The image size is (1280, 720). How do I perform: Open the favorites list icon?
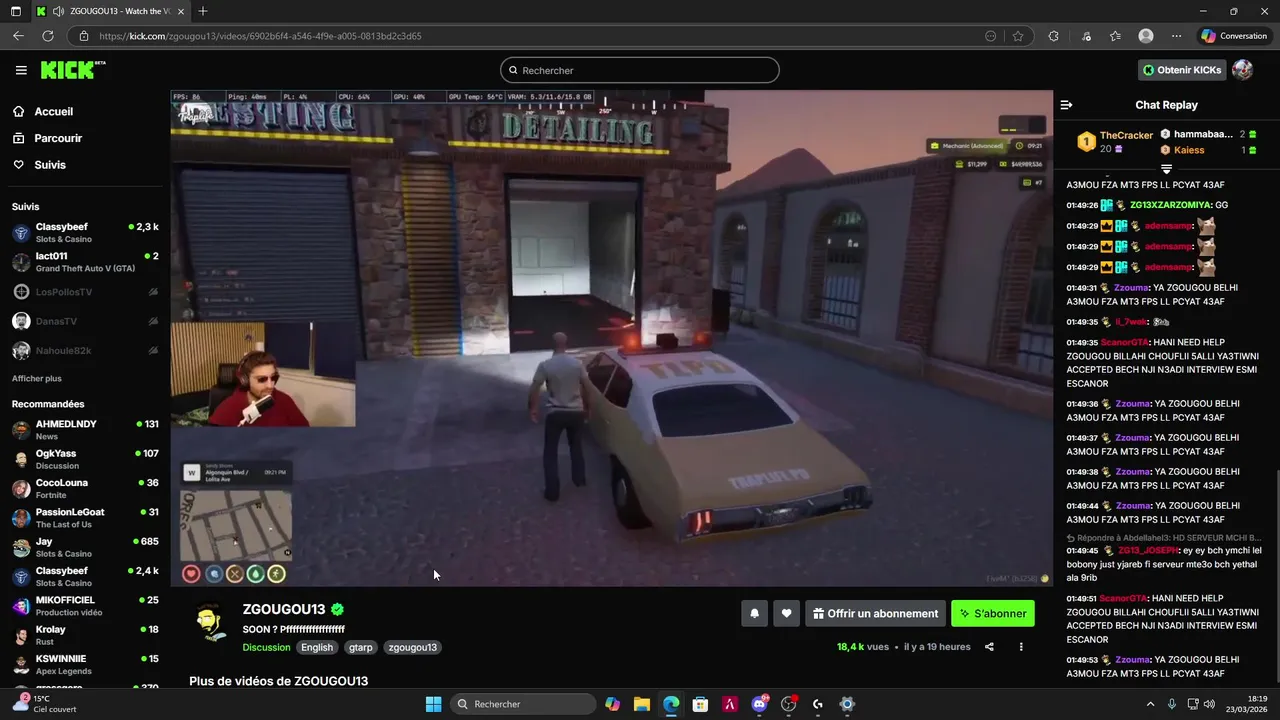click(x=1115, y=36)
